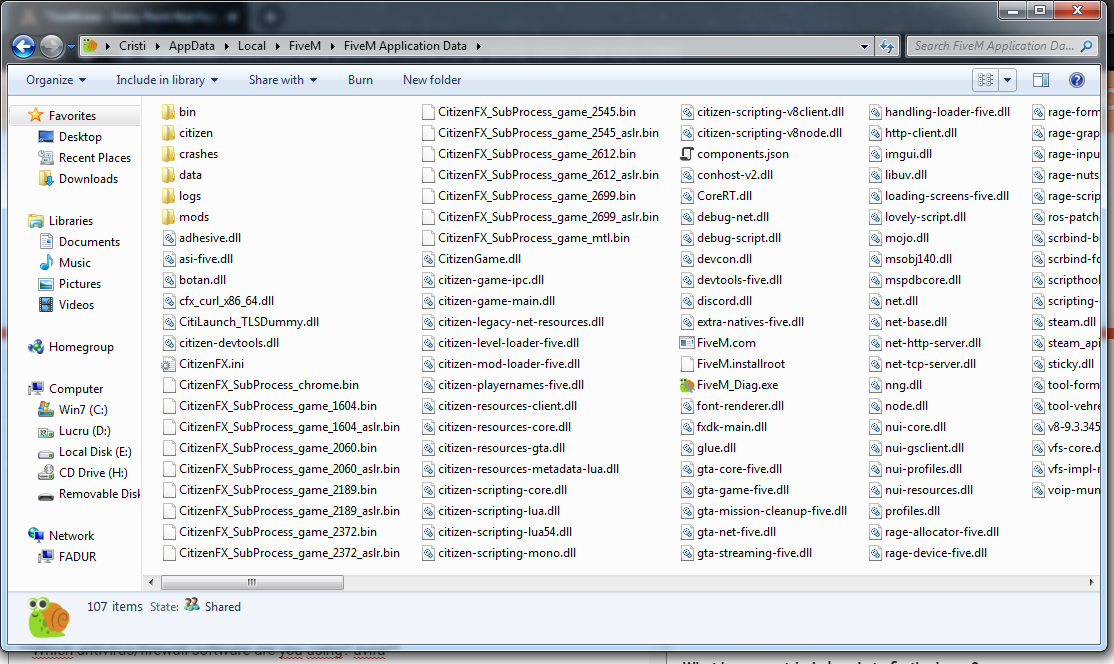Open the Win7 (C:) drive
The width and height of the screenshot is (1114, 664).
[x=83, y=410]
